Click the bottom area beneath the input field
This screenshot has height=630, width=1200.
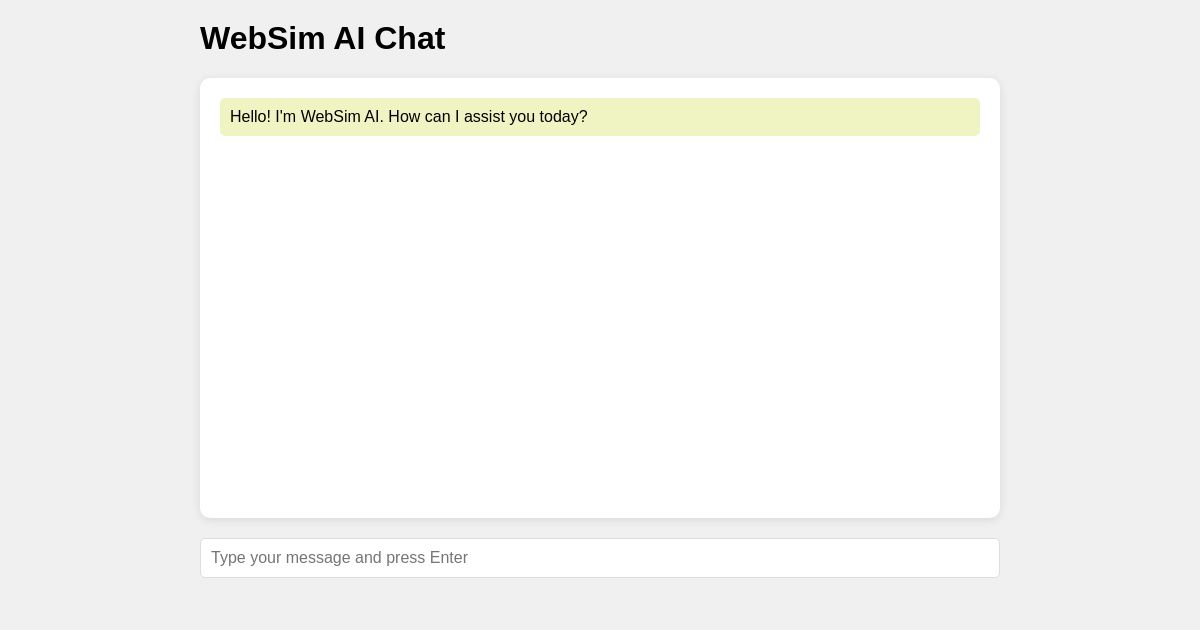(600, 605)
